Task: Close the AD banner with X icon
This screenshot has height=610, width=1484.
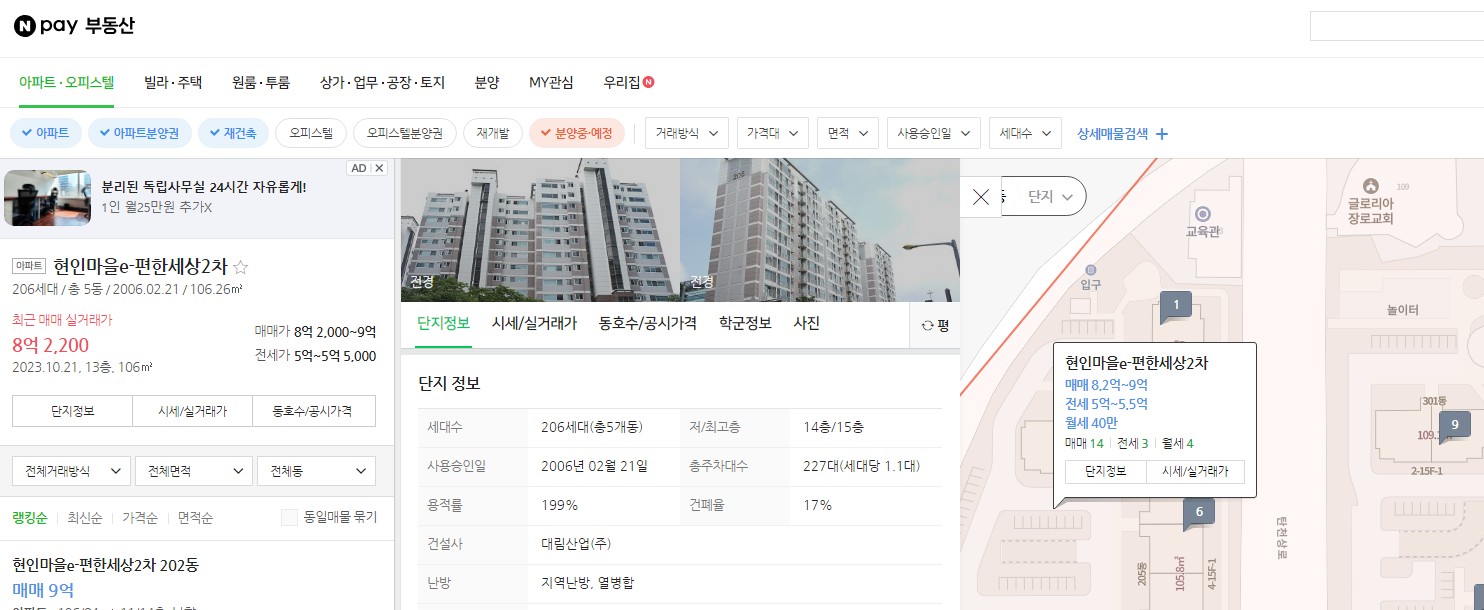Action: (x=379, y=168)
